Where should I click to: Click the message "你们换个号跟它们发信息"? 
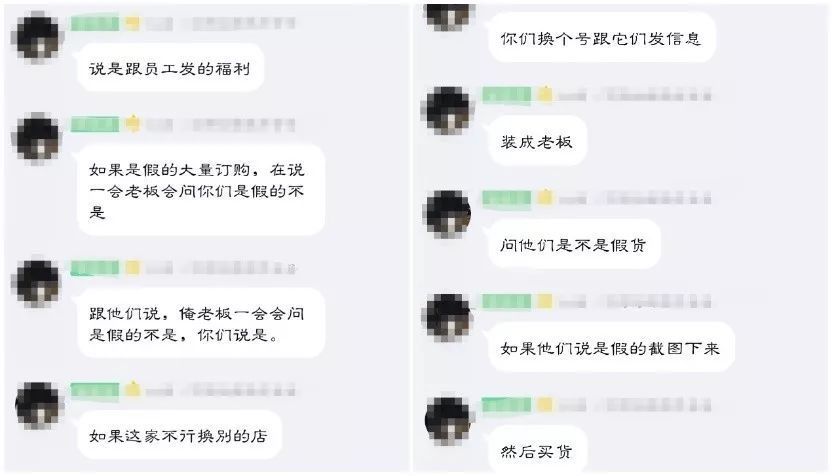[x=601, y=38]
